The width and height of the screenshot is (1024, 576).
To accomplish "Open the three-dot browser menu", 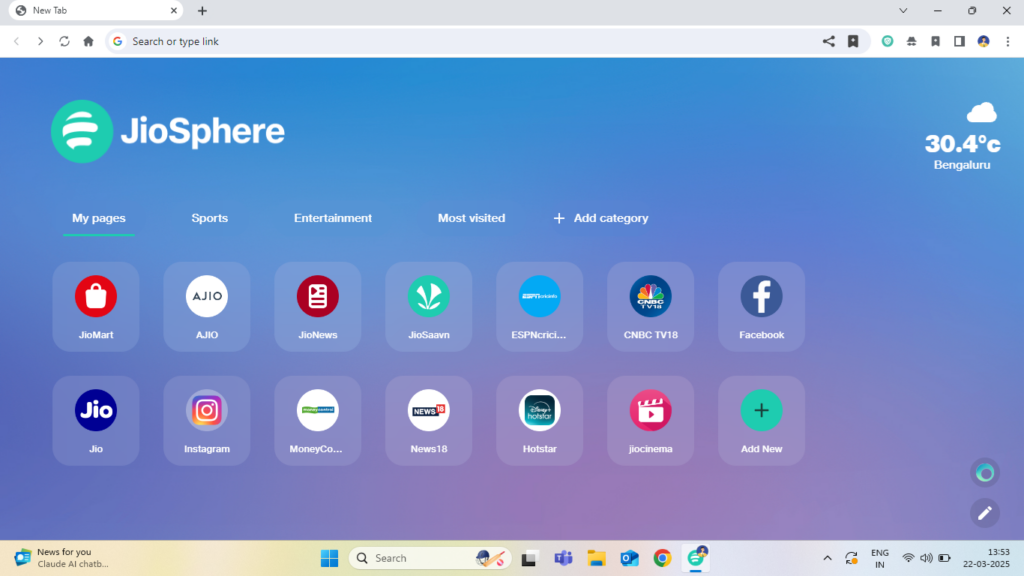I will (1008, 41).
